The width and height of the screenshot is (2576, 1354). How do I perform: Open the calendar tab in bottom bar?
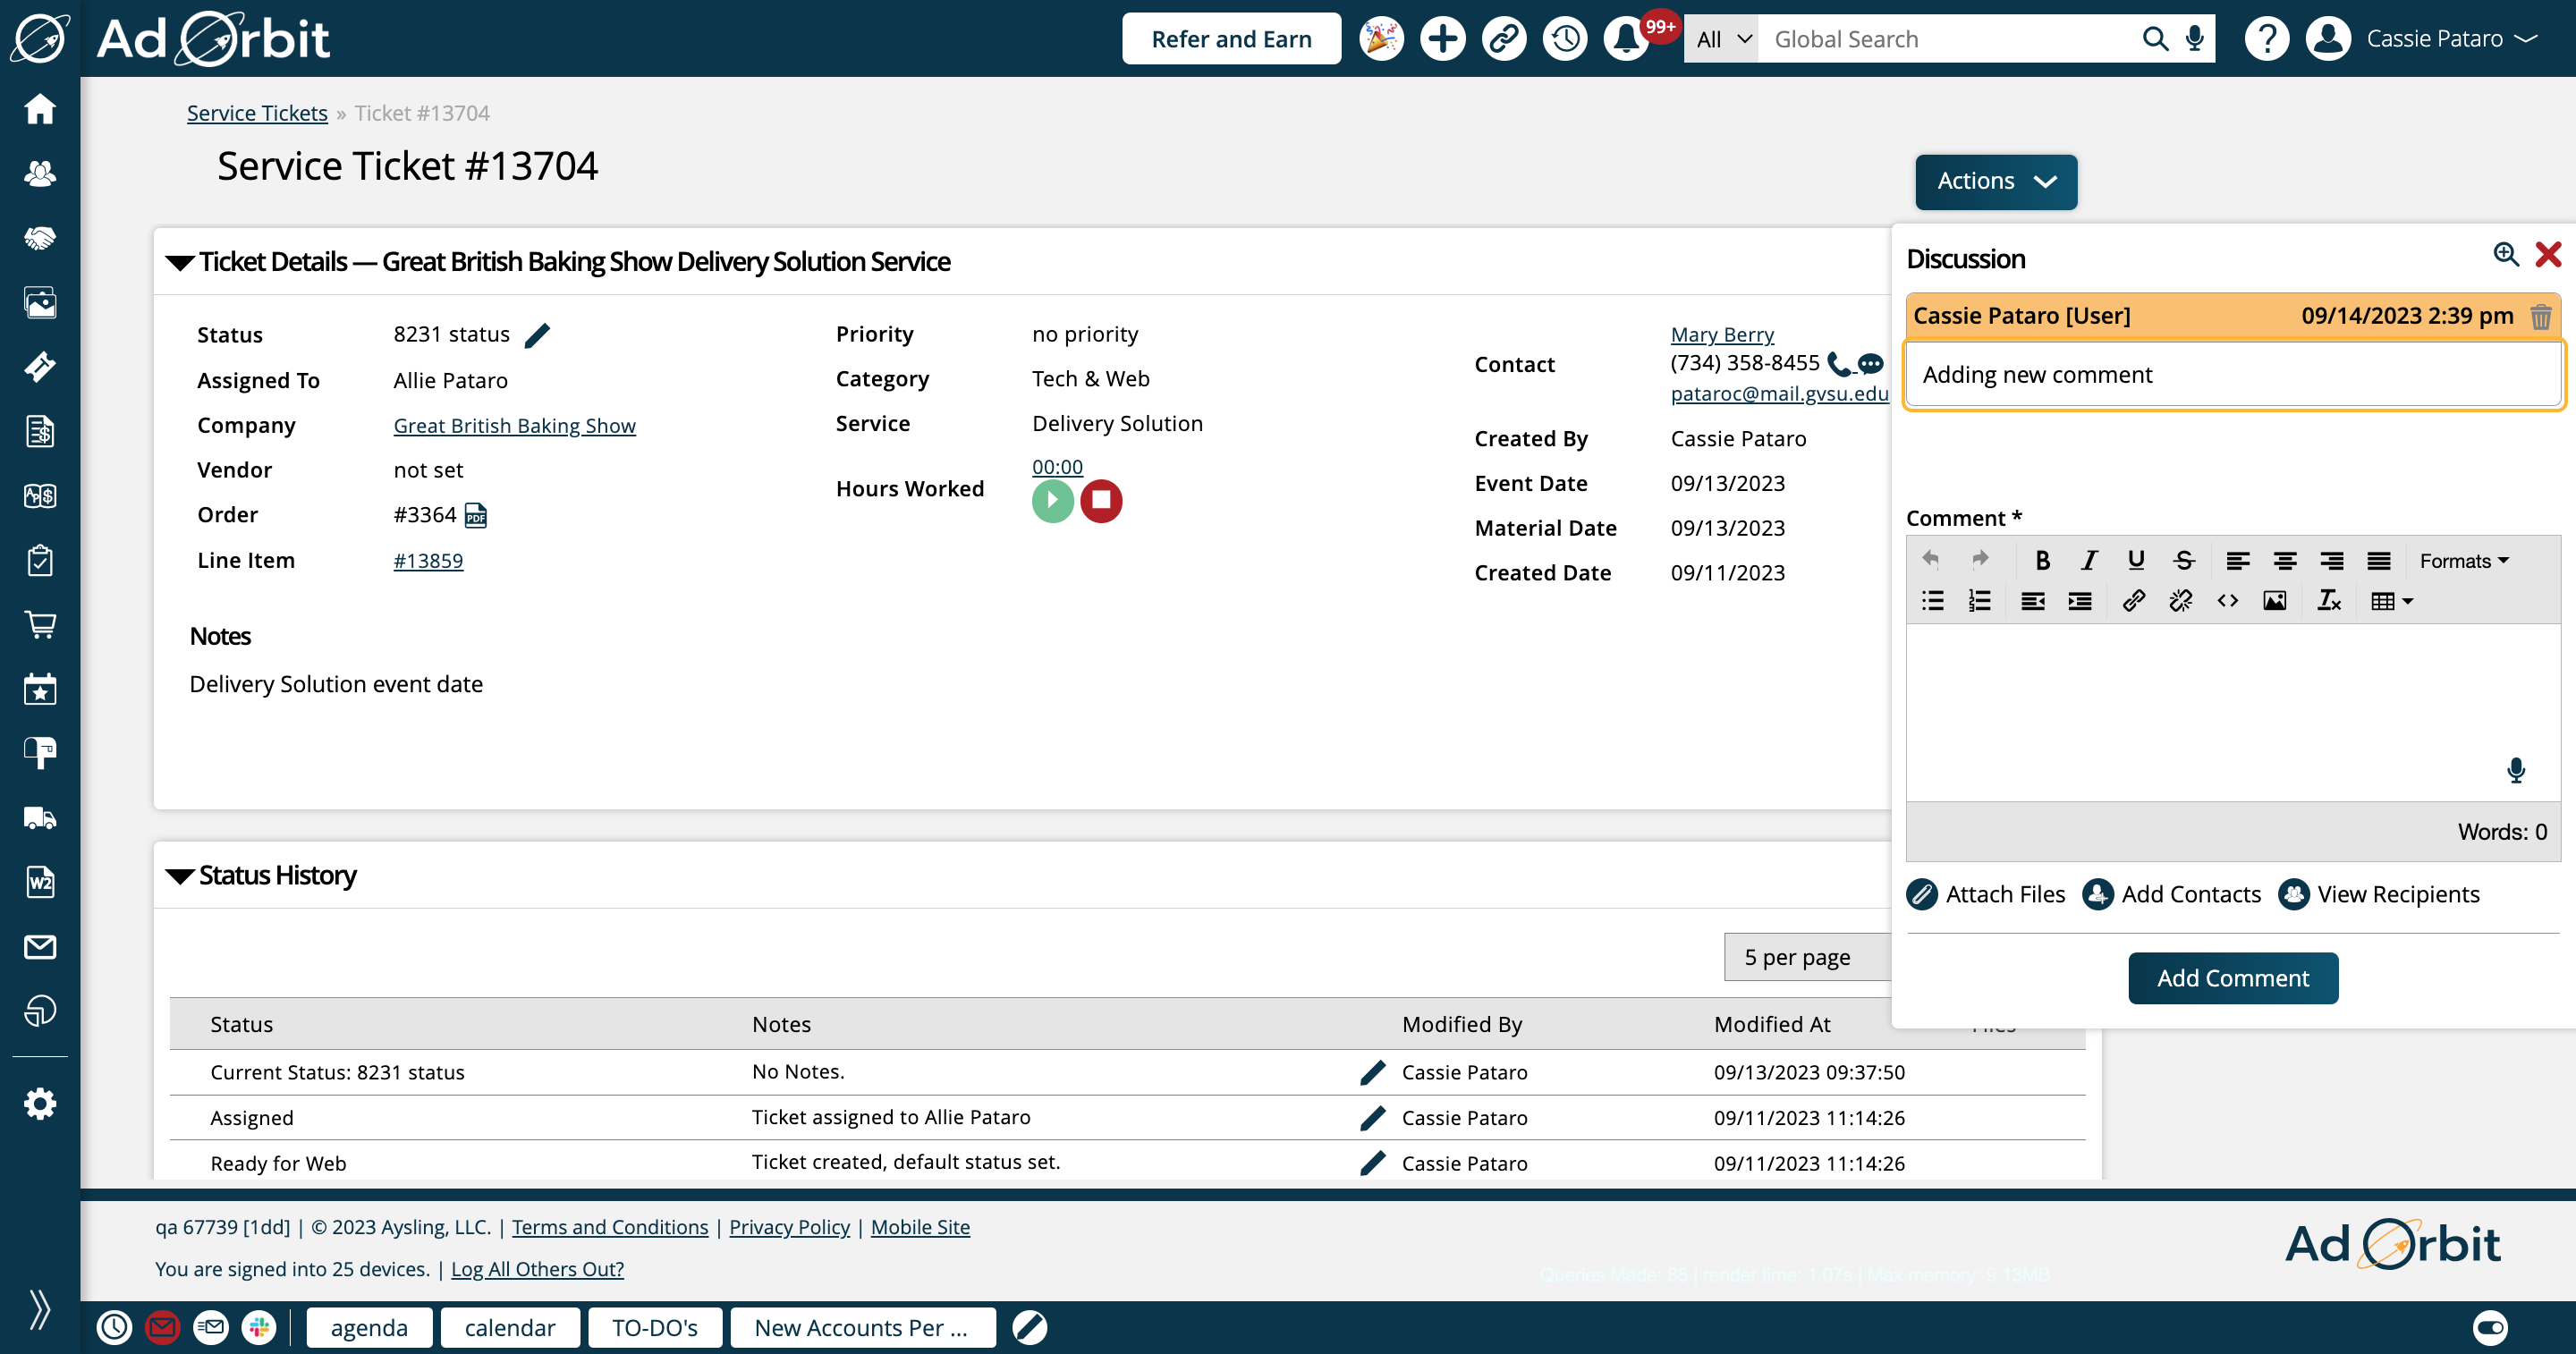pyautogui.click(x=510, y=1328)
